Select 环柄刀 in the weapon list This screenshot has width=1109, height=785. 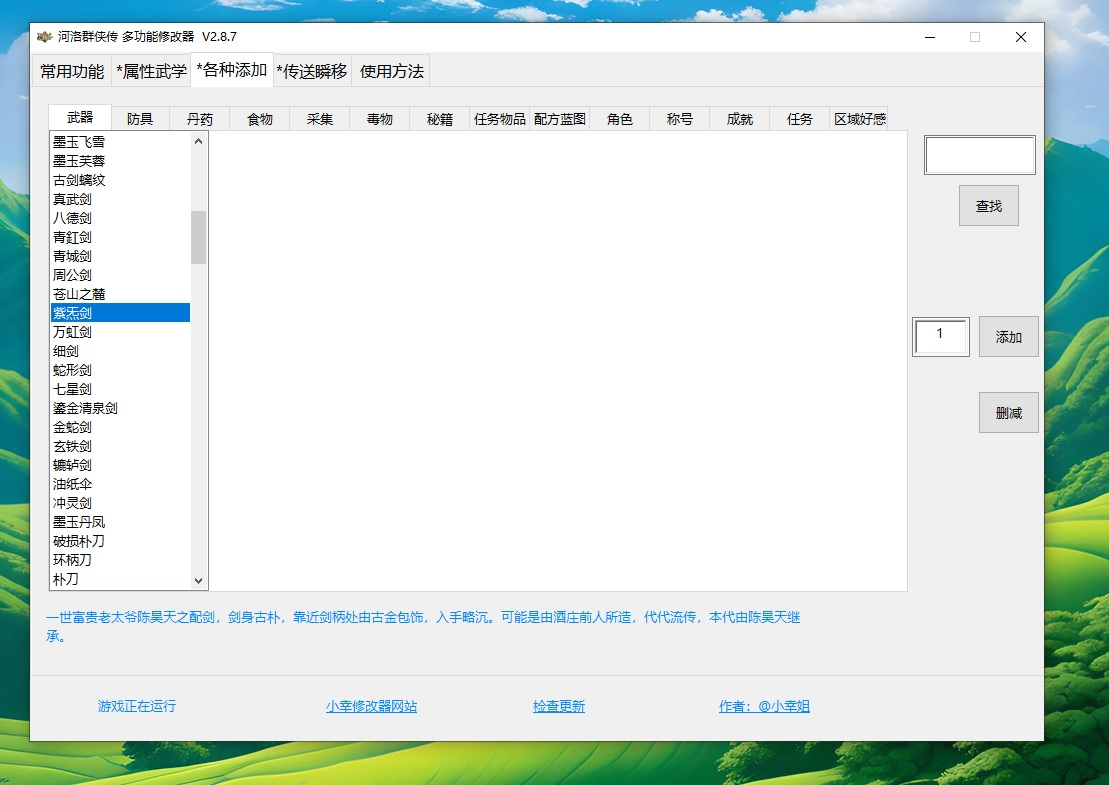click(120, 560)
